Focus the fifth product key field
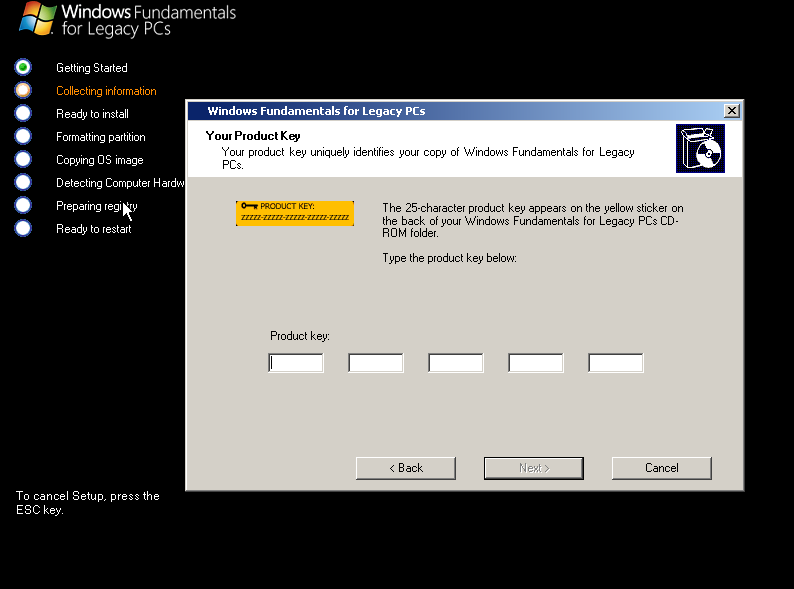 pos(616,363)
